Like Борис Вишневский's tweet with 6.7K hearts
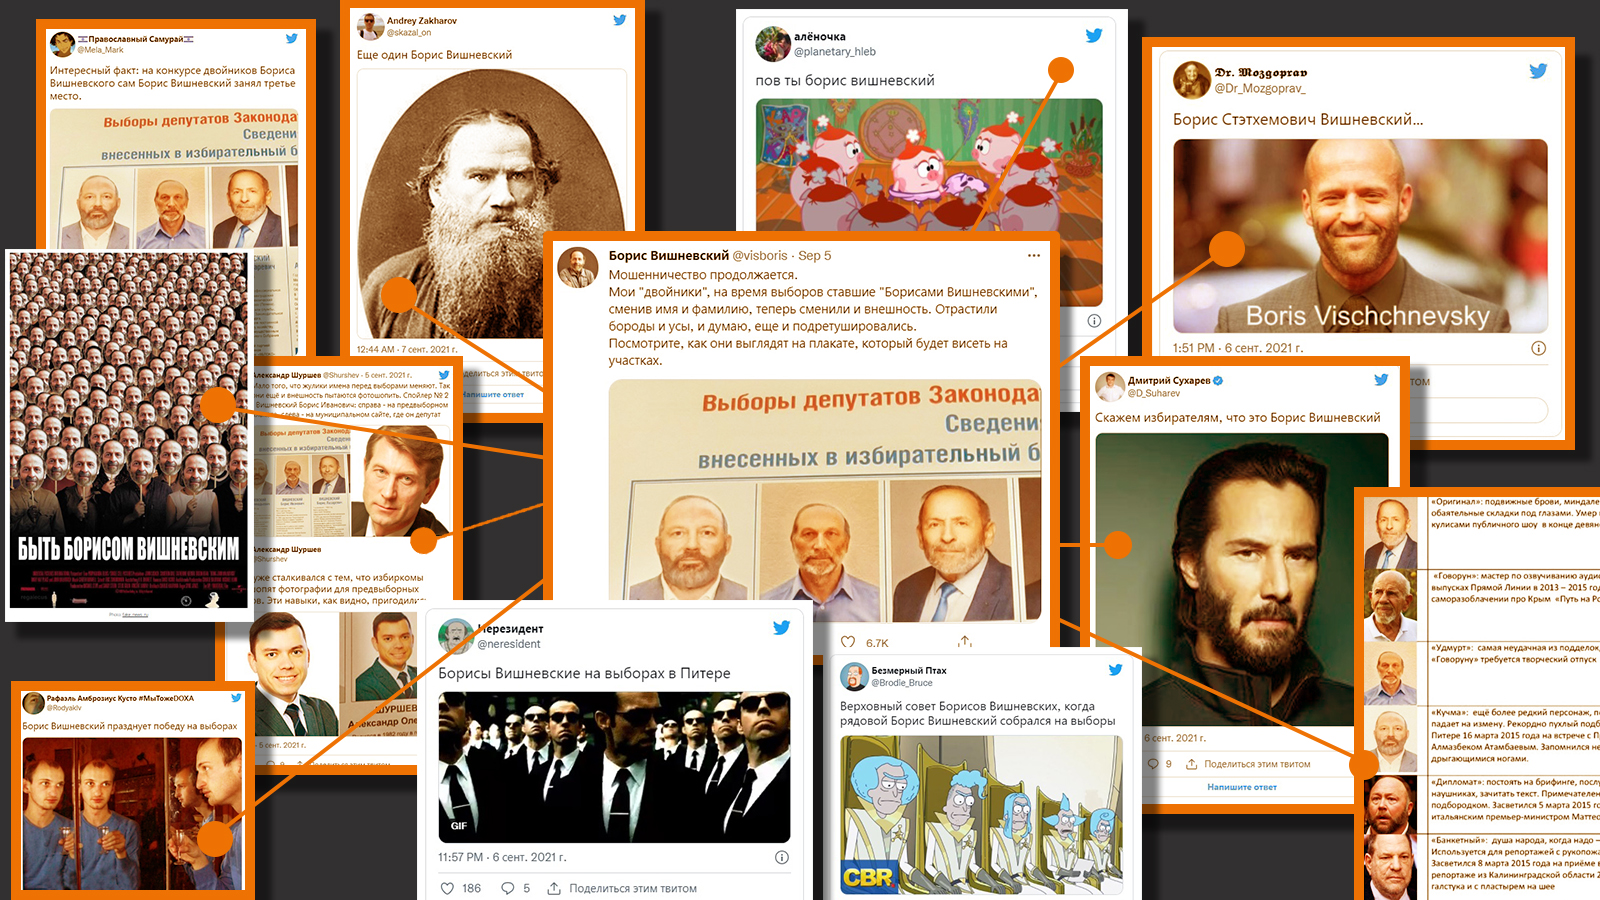 (x=848, y=642)
